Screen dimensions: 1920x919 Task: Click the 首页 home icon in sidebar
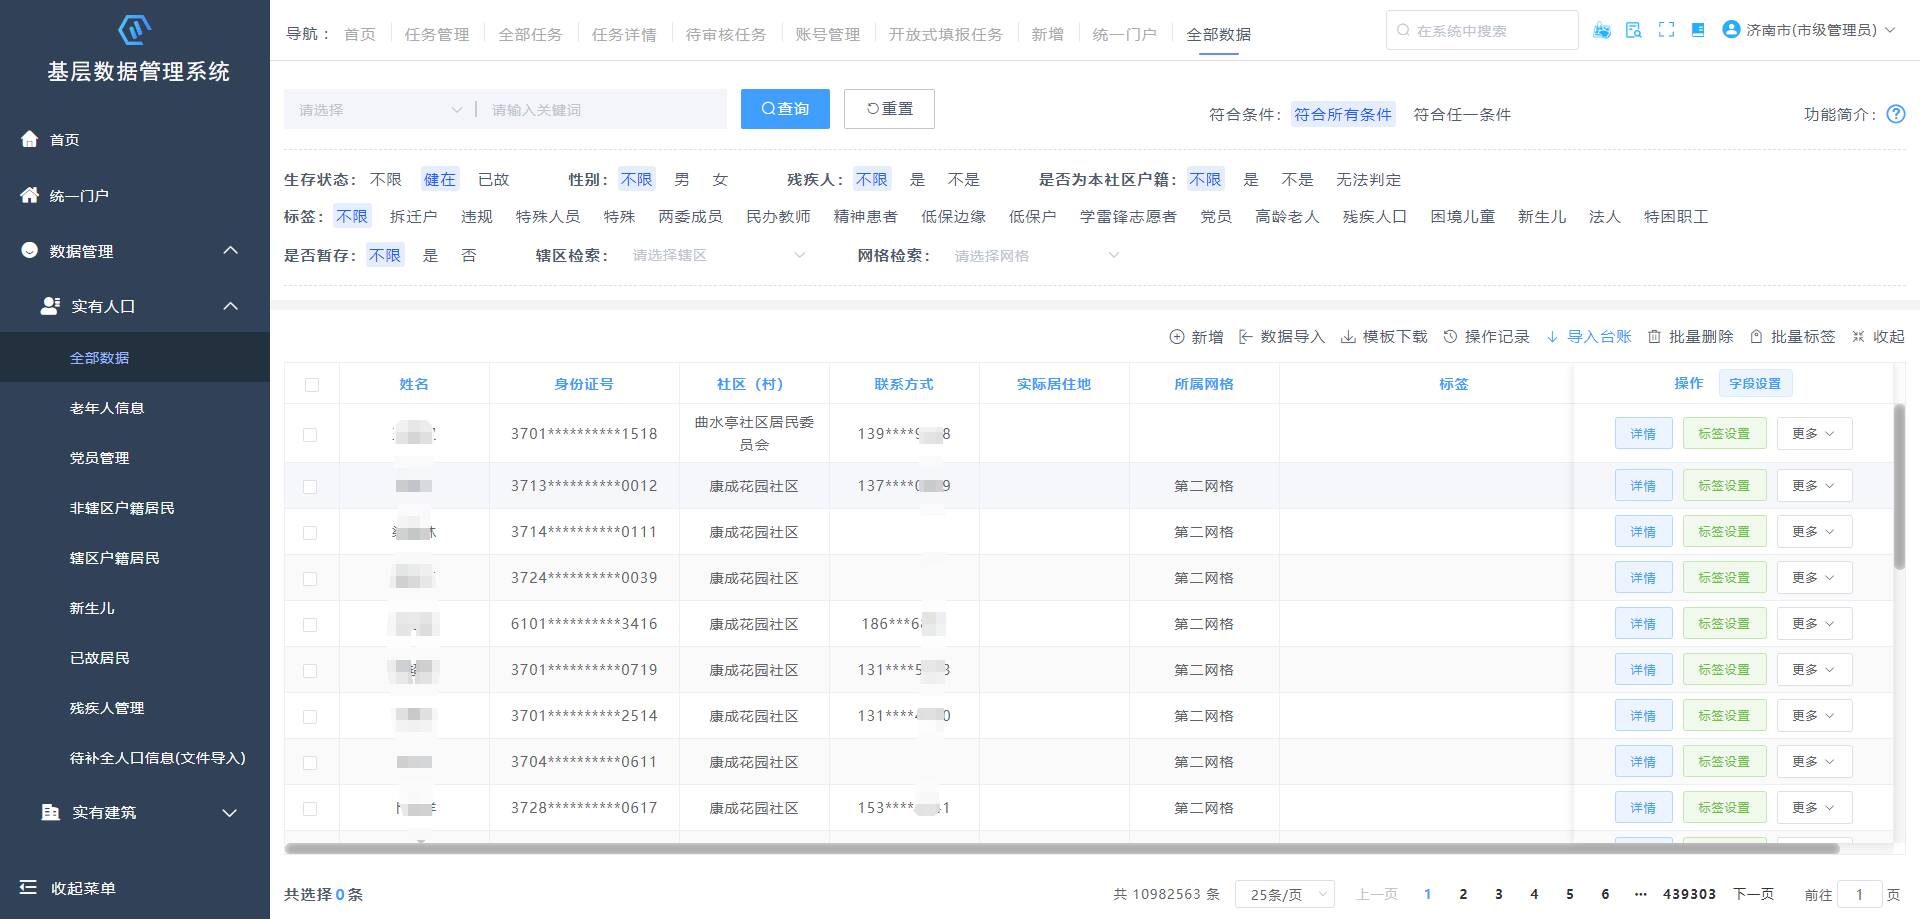pos(30,139)
